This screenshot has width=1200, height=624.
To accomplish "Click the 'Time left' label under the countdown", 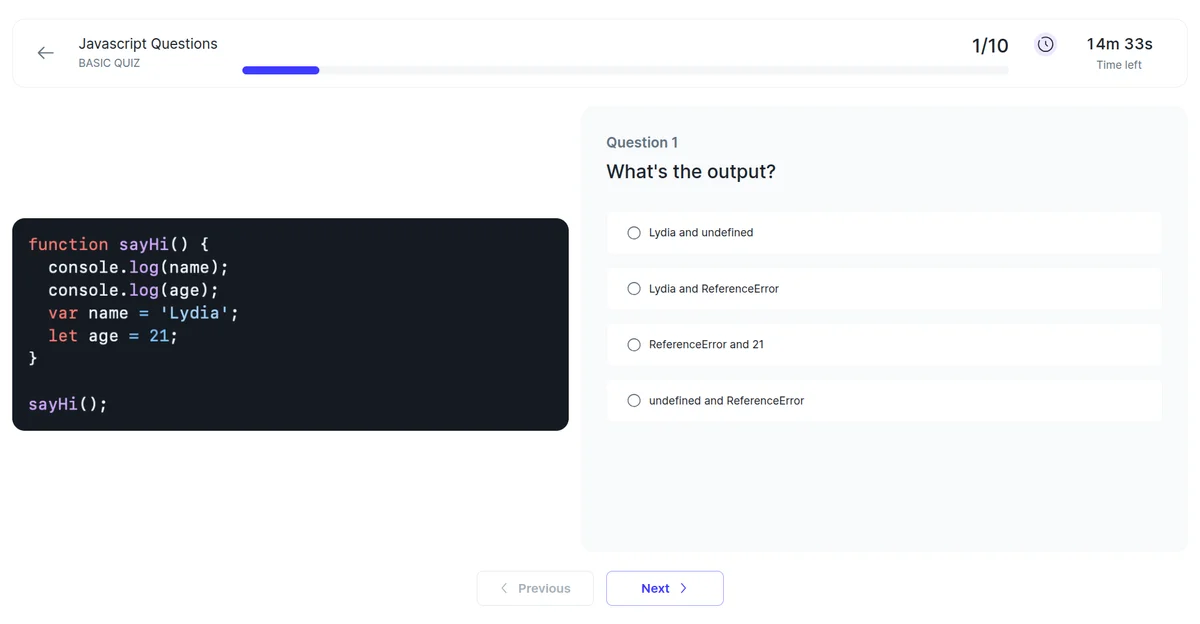I will (x=1118, y=64).
